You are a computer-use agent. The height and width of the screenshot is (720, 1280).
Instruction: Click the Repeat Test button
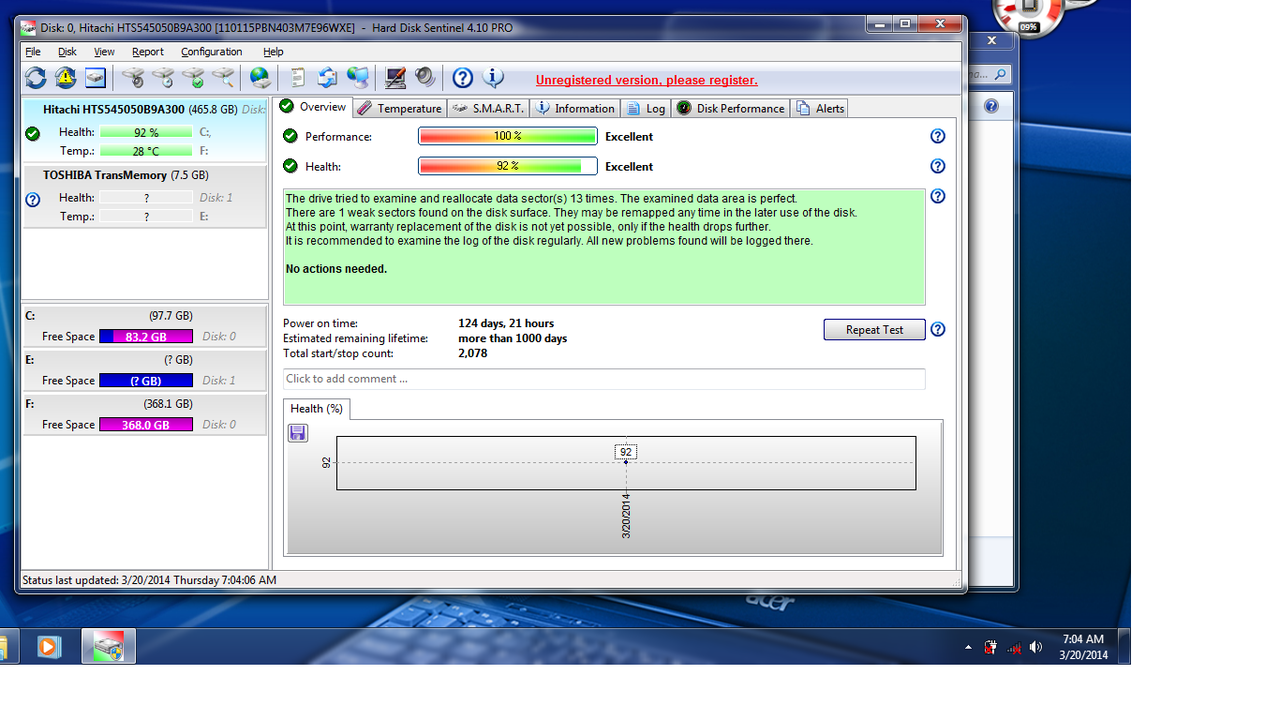(x=874, y=329)
